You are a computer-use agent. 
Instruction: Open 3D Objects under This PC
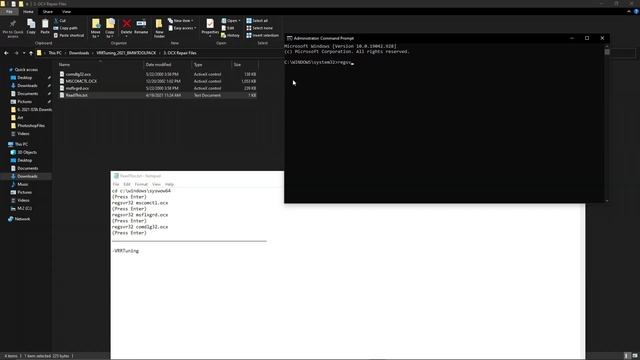(27, 152)
